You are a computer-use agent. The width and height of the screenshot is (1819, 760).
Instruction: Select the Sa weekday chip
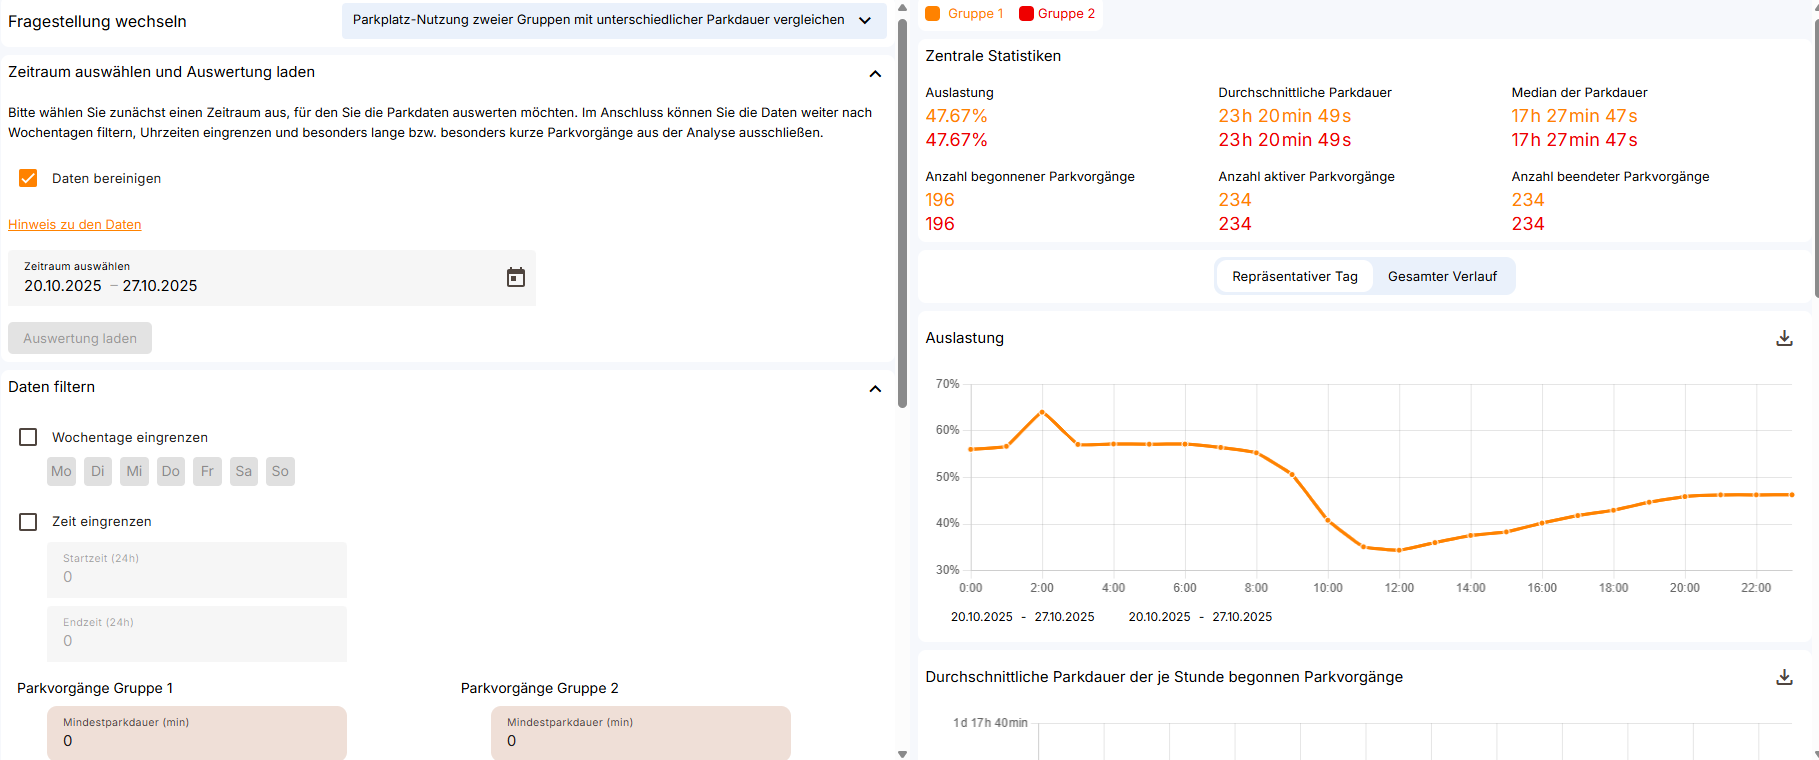click(x=243, y=471)
